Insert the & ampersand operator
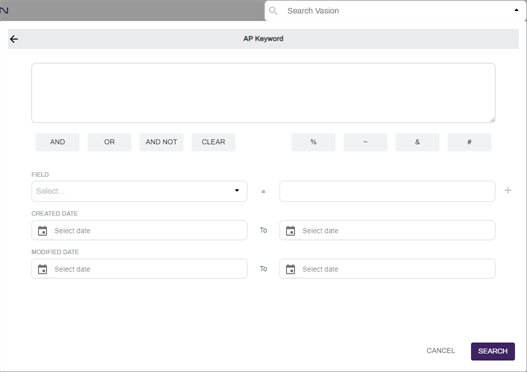The image size is (527, 372). 417,142
